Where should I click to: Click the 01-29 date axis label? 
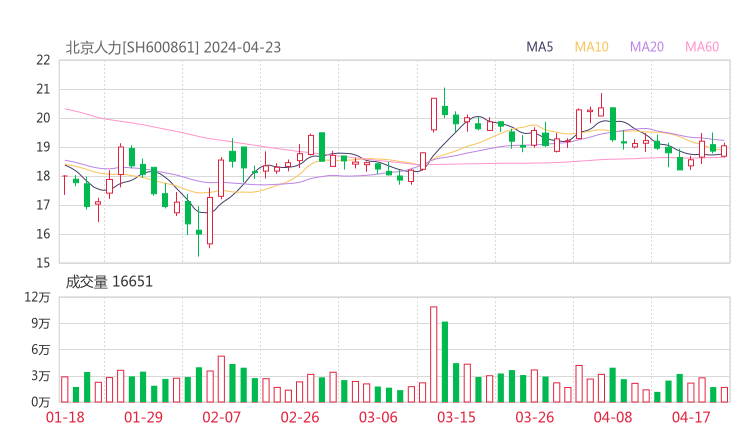143,417
